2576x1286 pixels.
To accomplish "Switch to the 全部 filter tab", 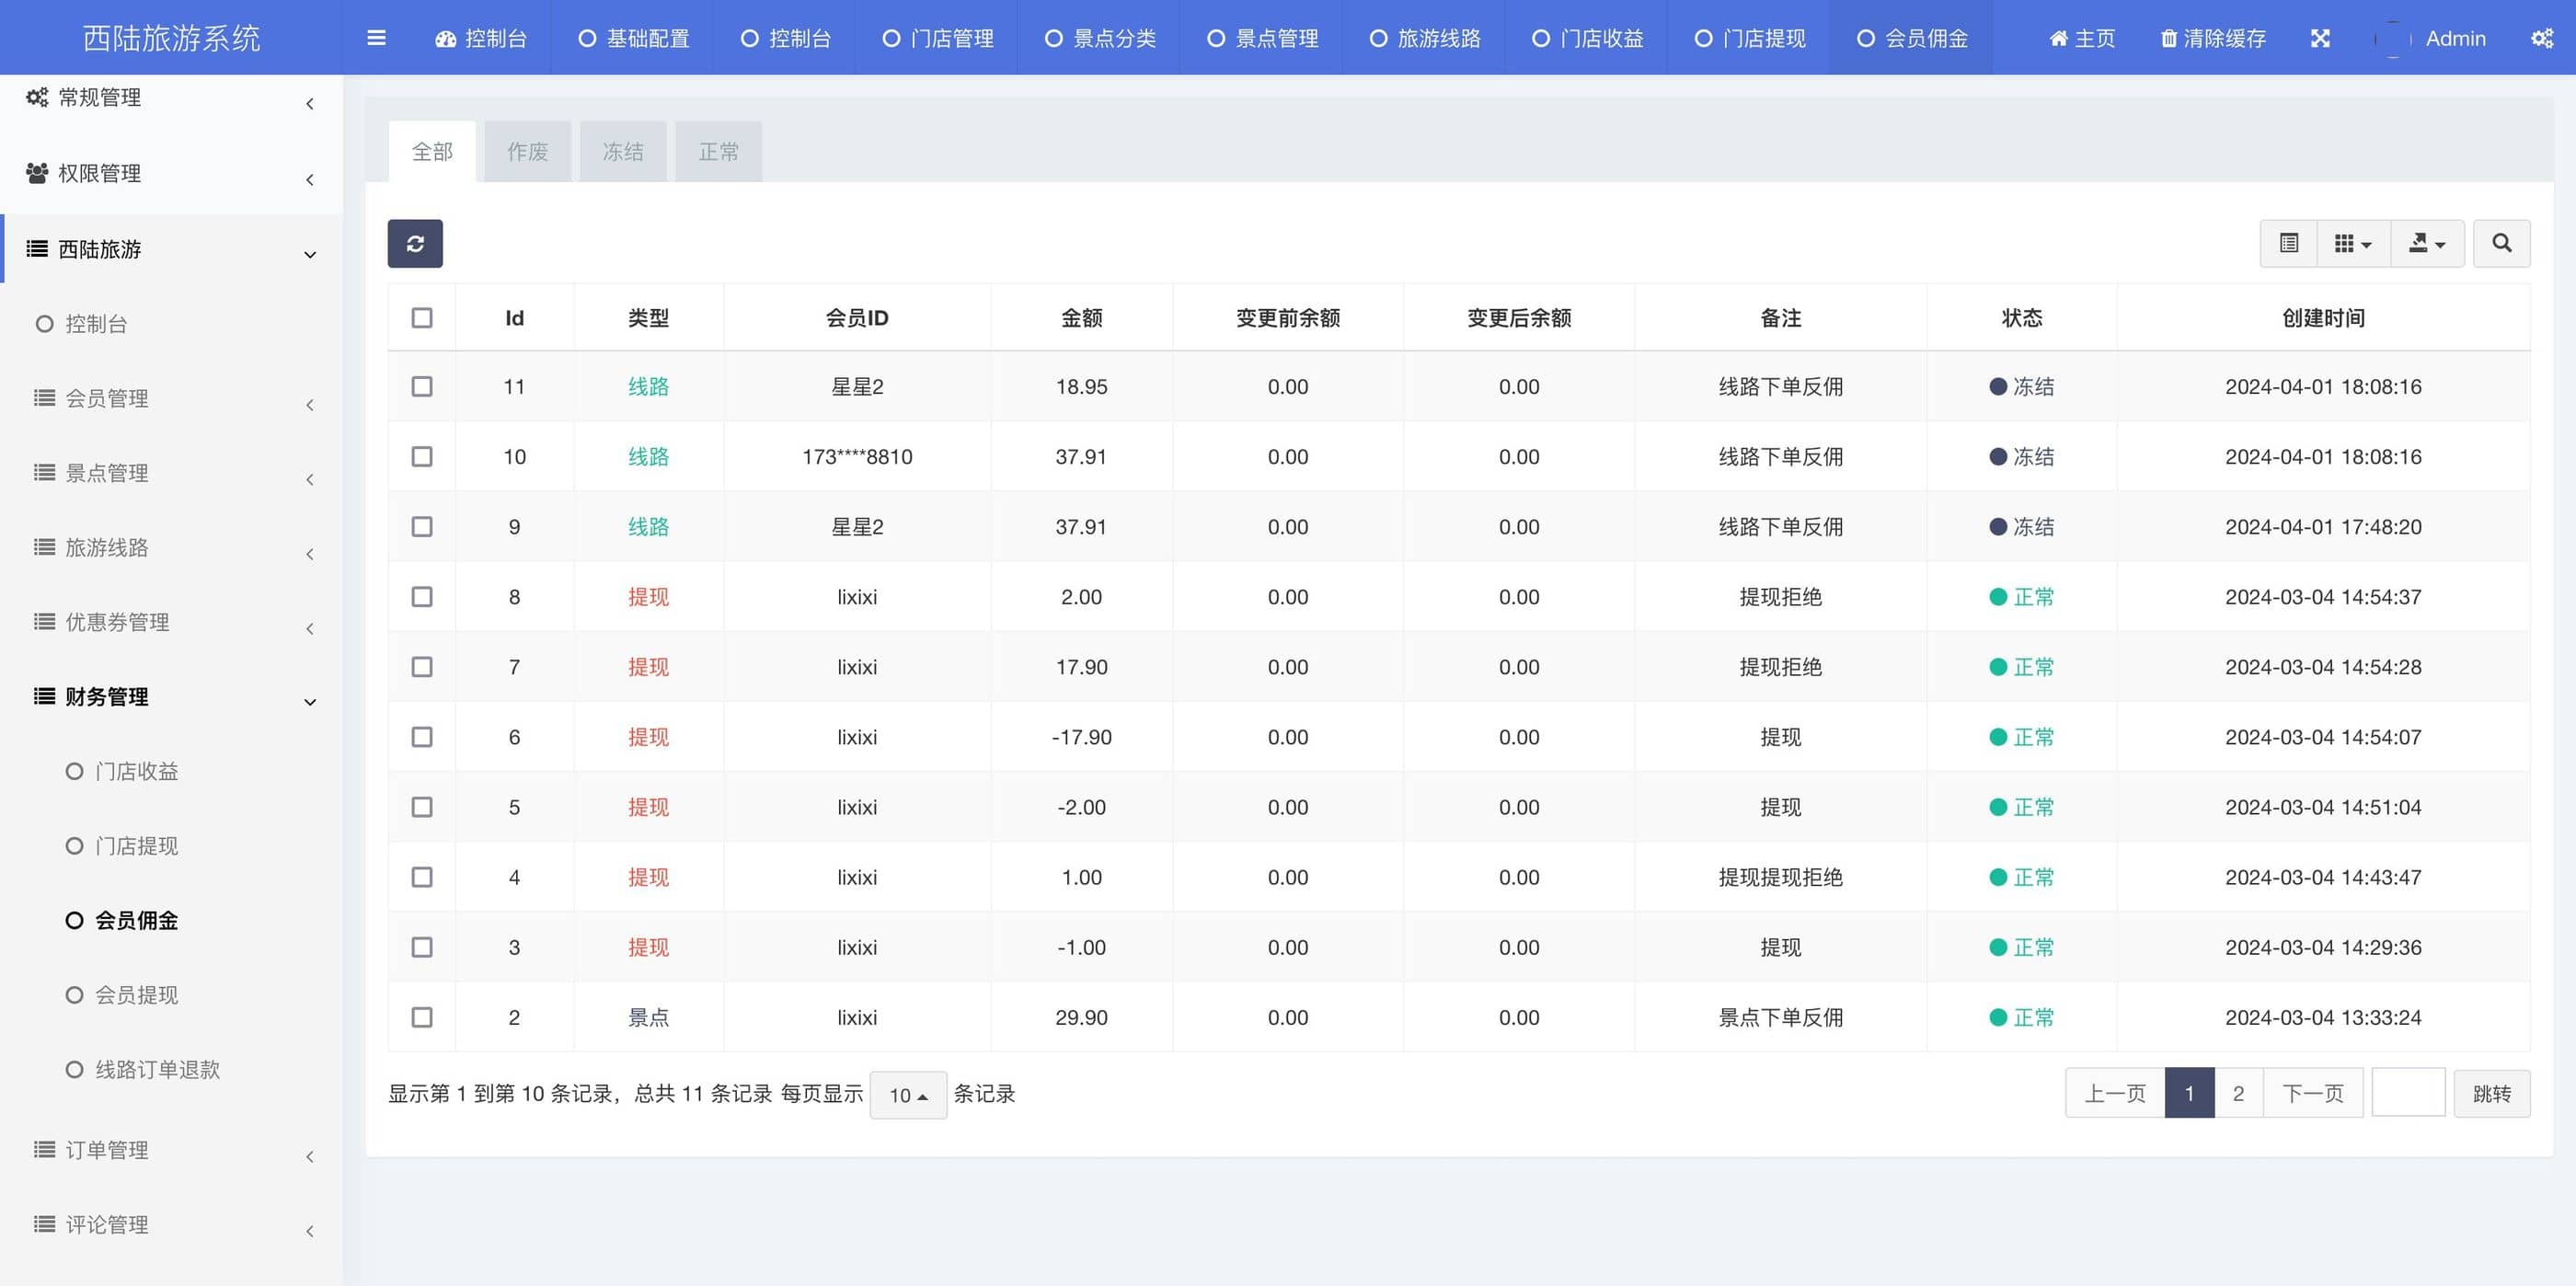I will click(x=432, y=151).
